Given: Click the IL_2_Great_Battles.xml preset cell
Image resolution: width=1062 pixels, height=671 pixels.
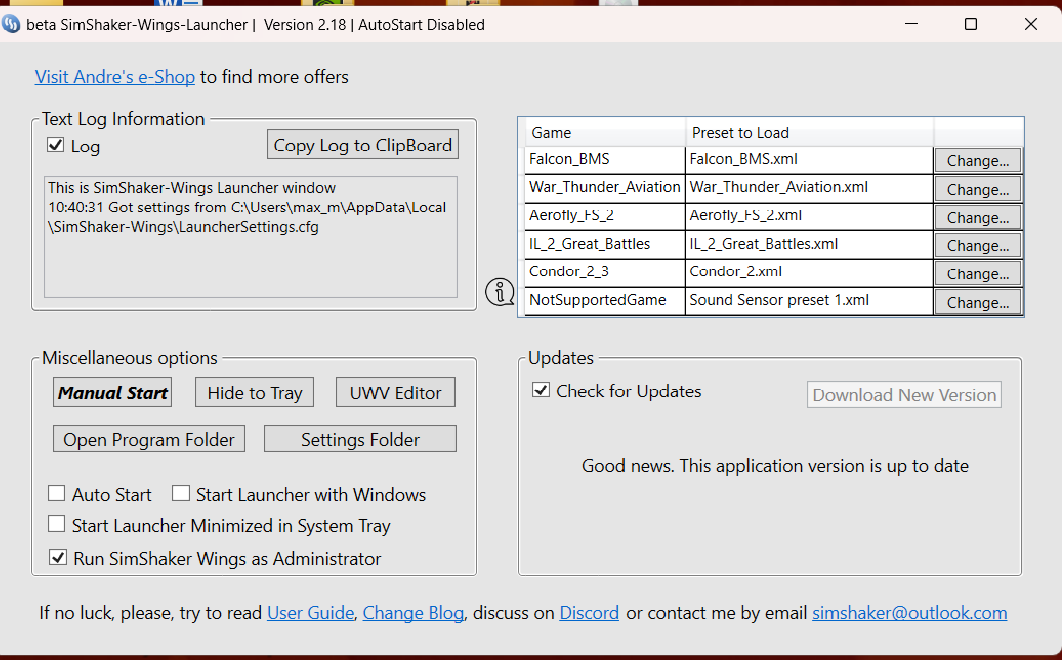Looking at the screenshot, I should coord(809,244).
